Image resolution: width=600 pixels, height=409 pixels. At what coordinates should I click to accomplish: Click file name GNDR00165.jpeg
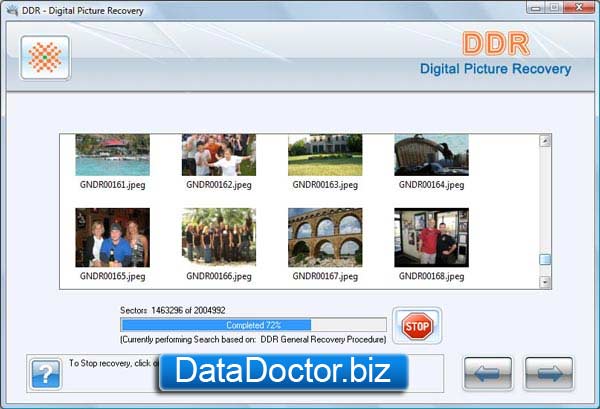(112, 276)
